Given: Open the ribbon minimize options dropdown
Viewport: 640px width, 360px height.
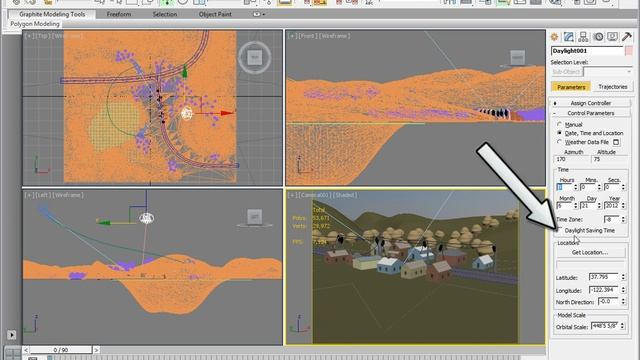Looking at the screenshot, I should click(259, 14).
